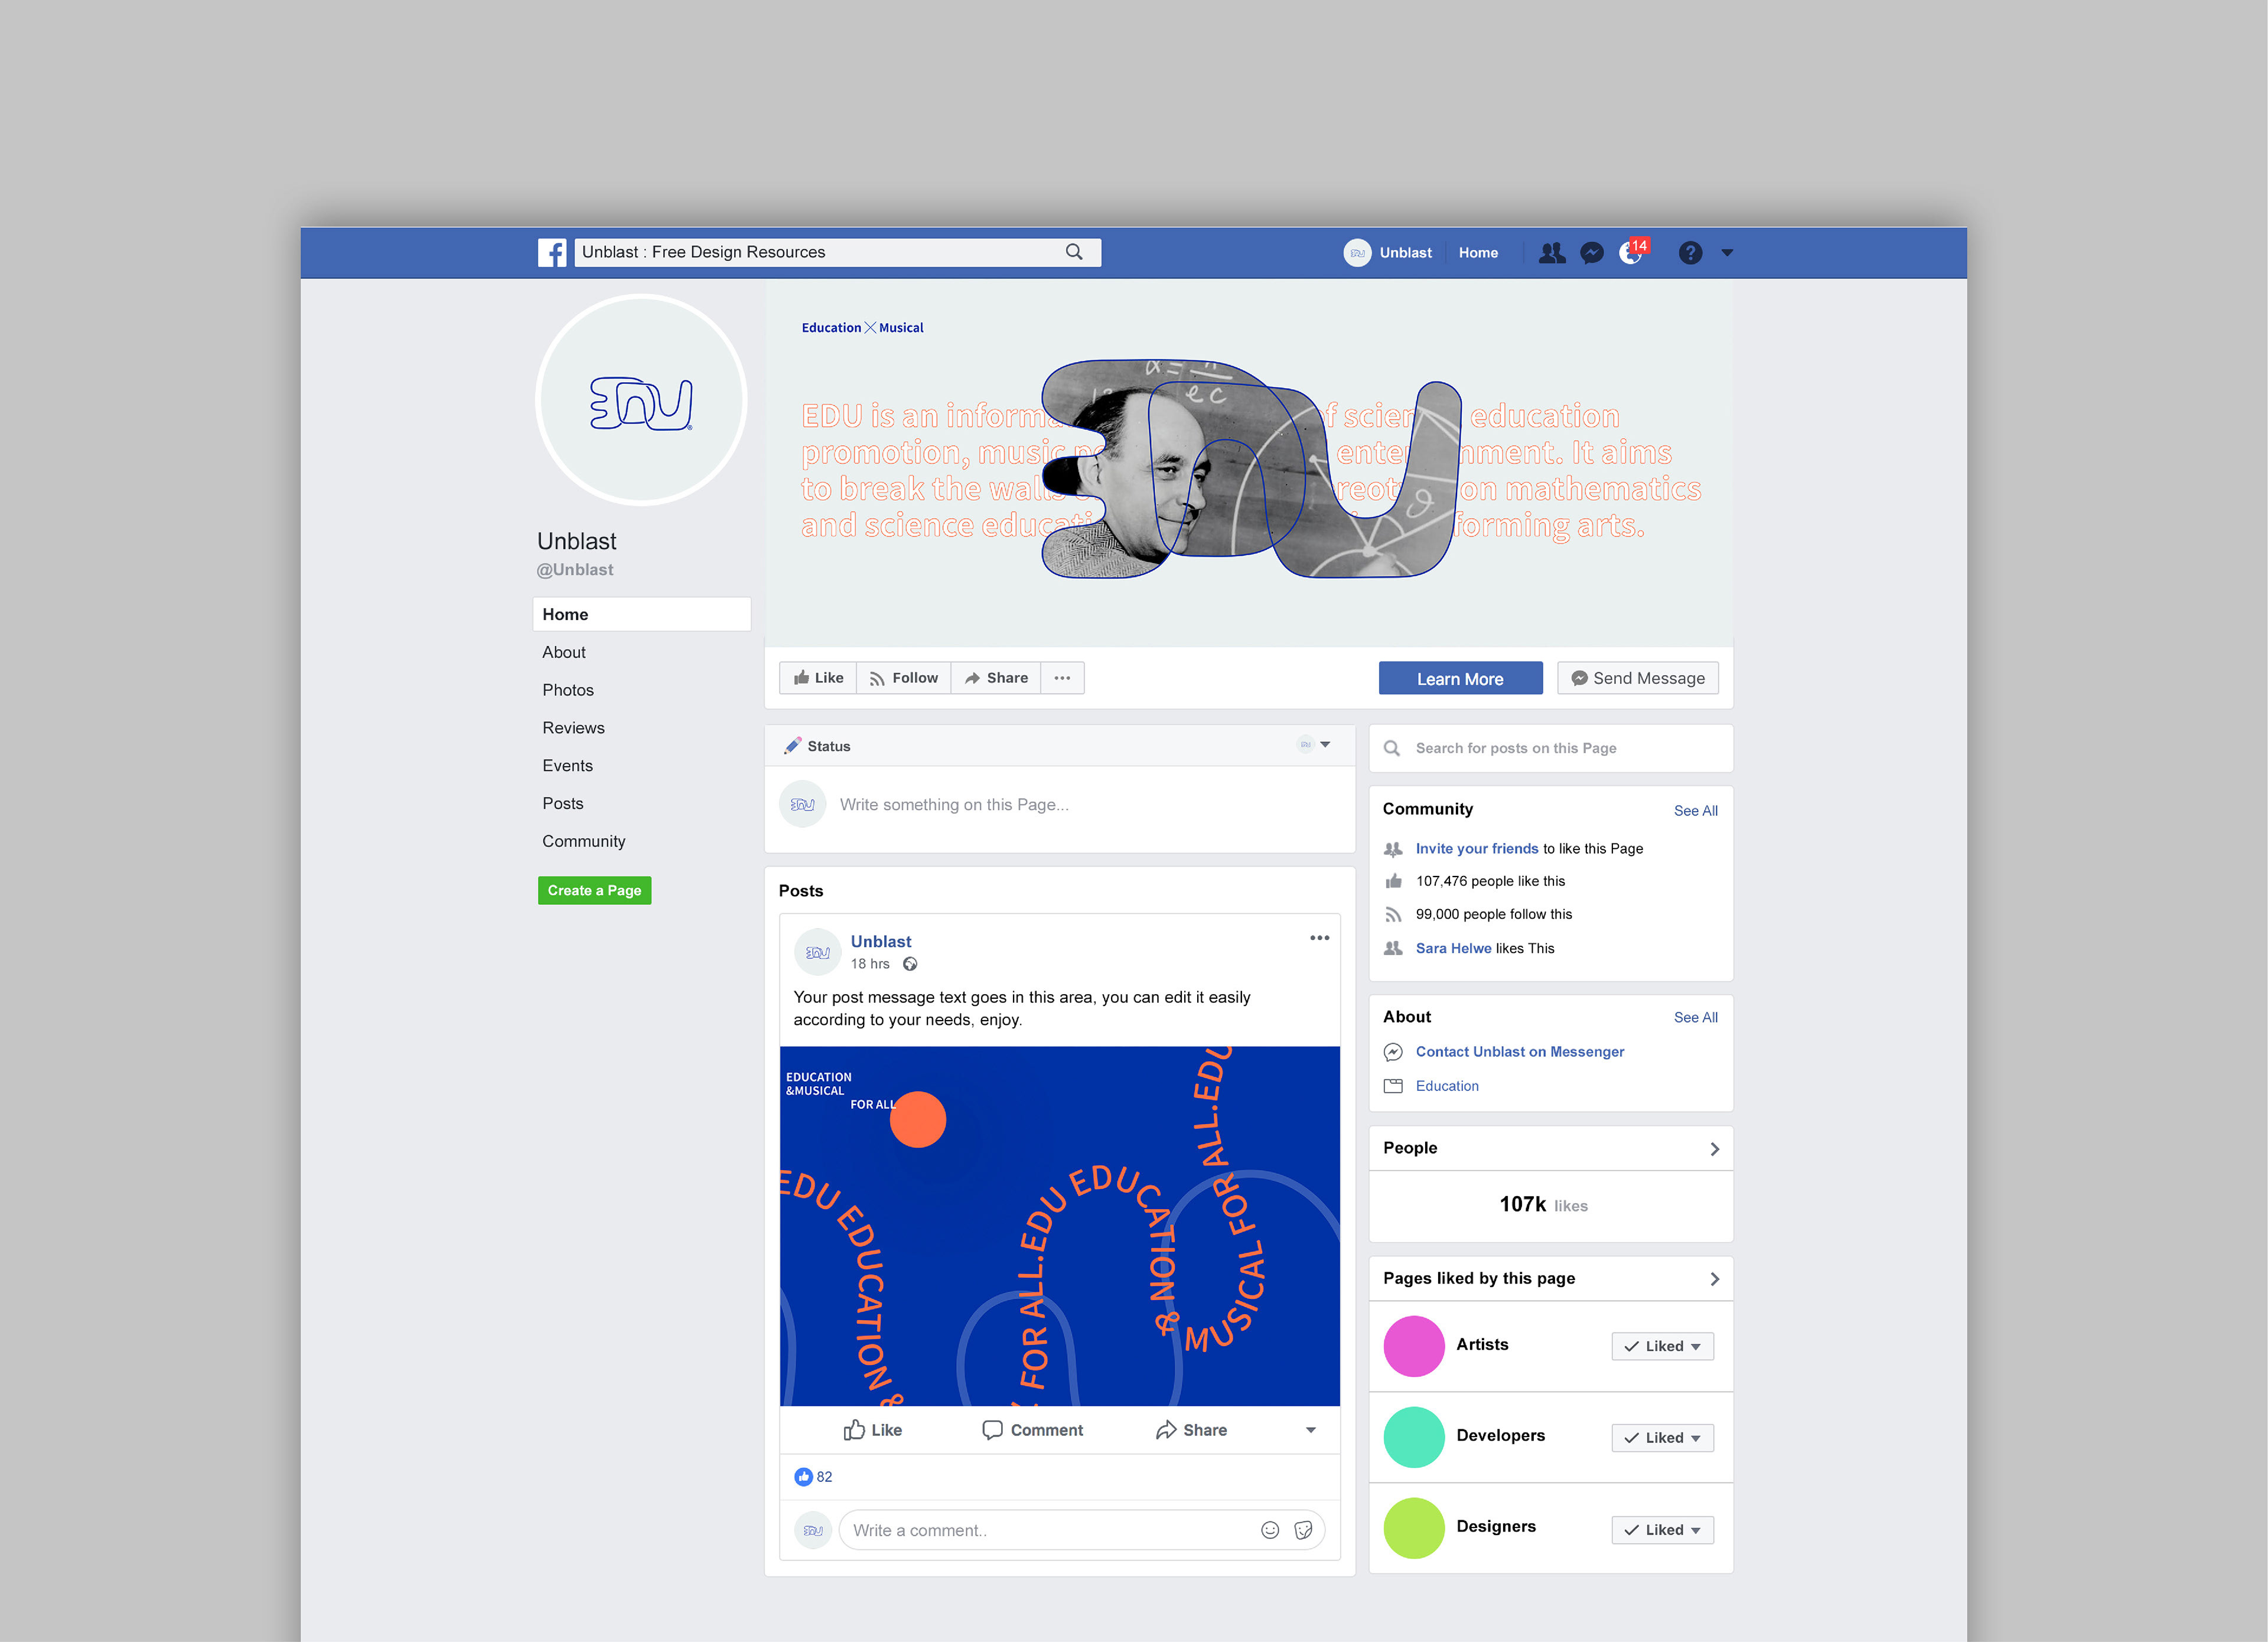This screenshot has height=1642, width=2268.
Task: Click the search magnifier in top bar
Action: (x=1074, y=252)
